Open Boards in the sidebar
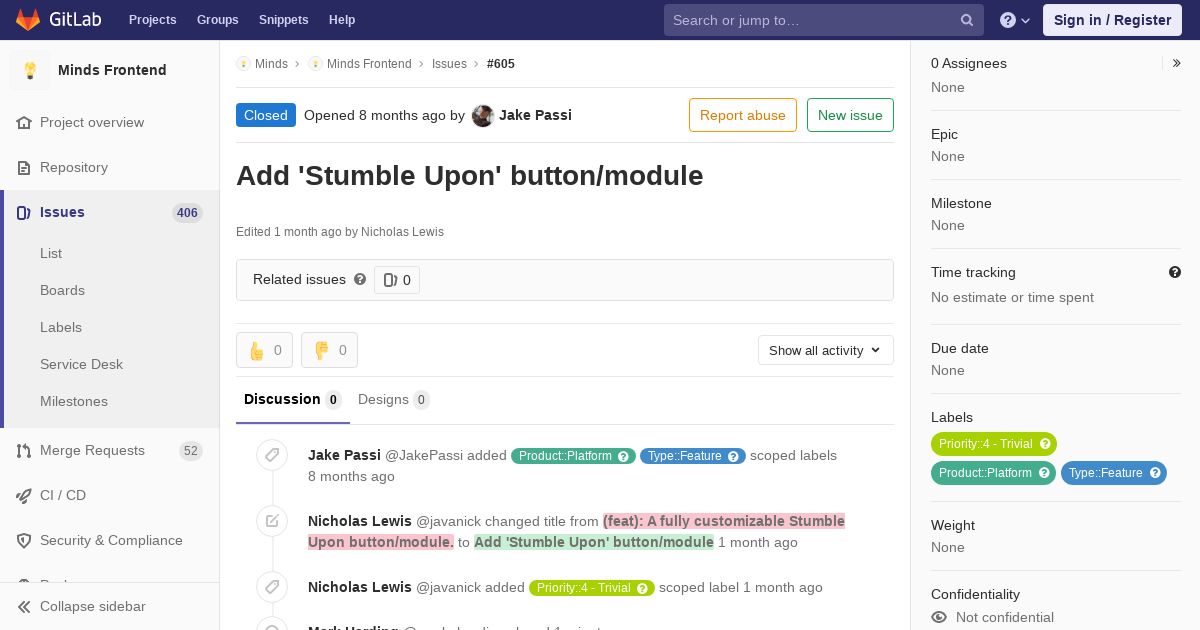Viewport: 1200px width, 630px height. [x=62, y=290]
